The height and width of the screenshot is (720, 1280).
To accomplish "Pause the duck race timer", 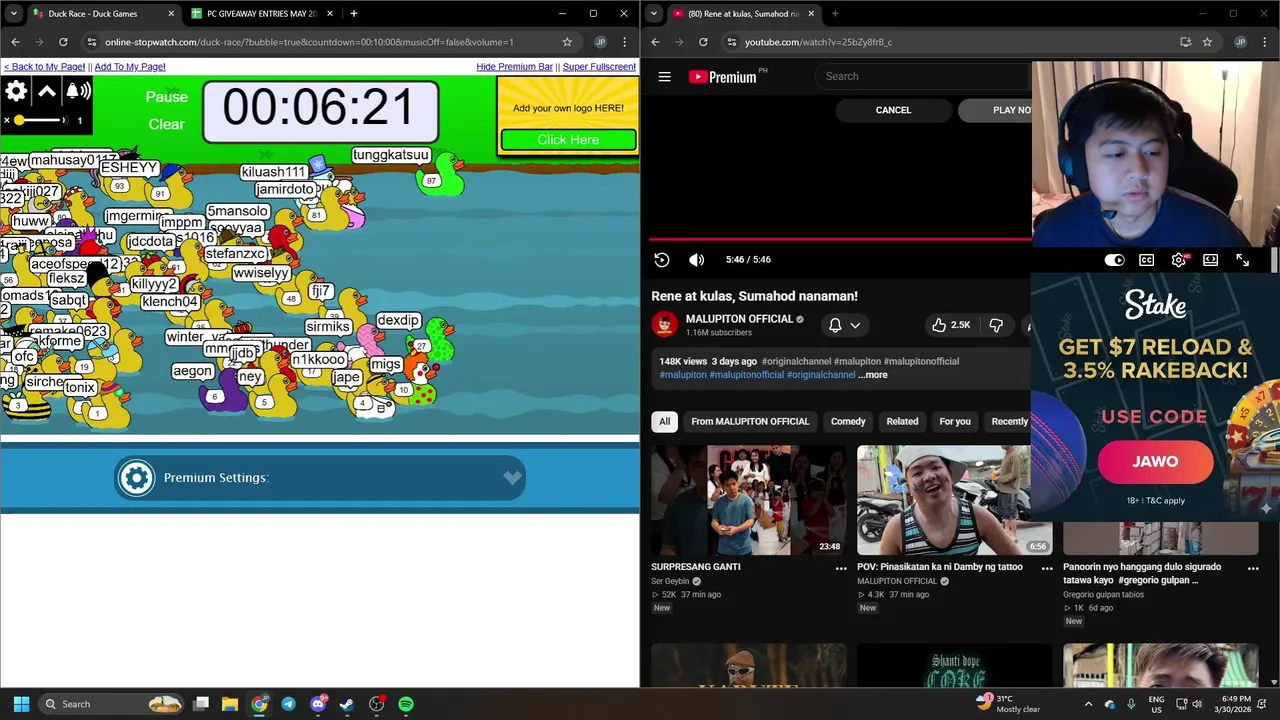I will (x=166, y=97).
